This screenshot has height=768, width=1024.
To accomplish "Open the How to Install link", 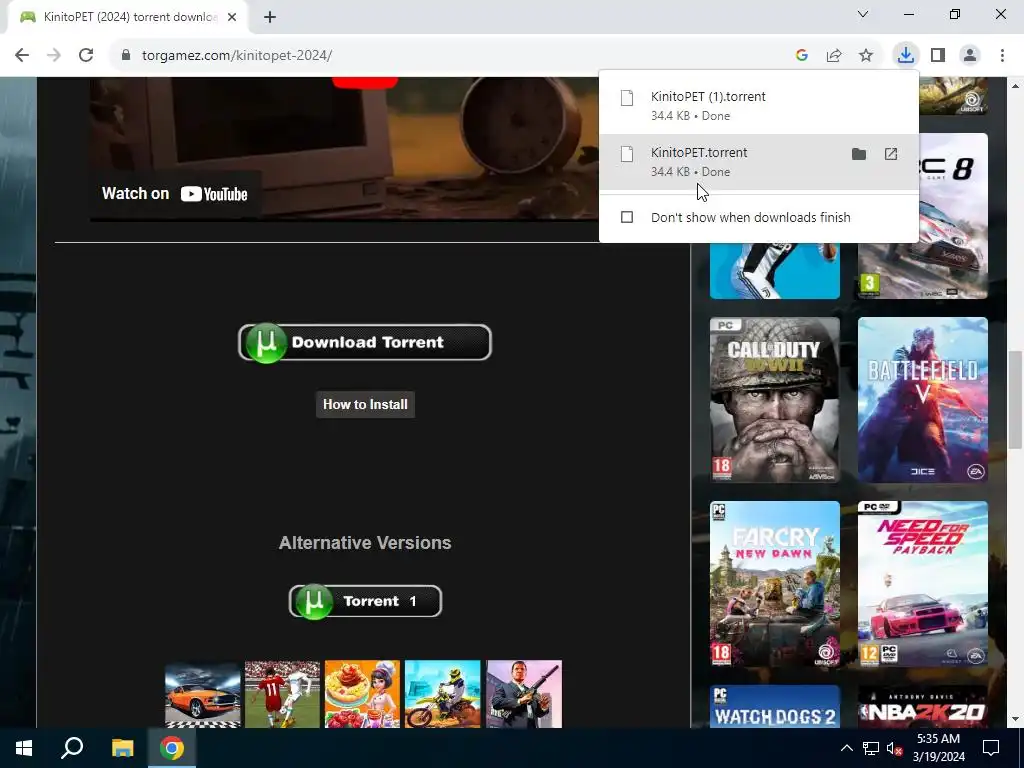I will 365,404.
